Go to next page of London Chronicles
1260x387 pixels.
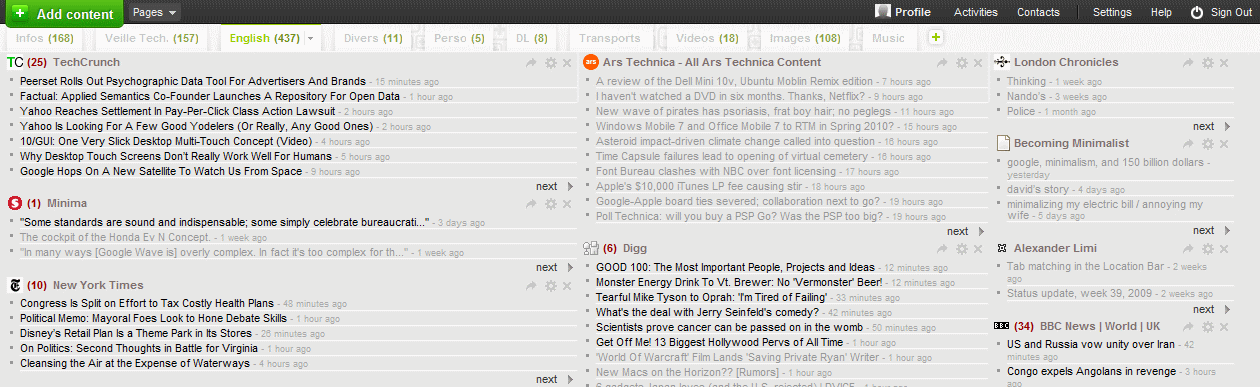[x=1211, y=127]
